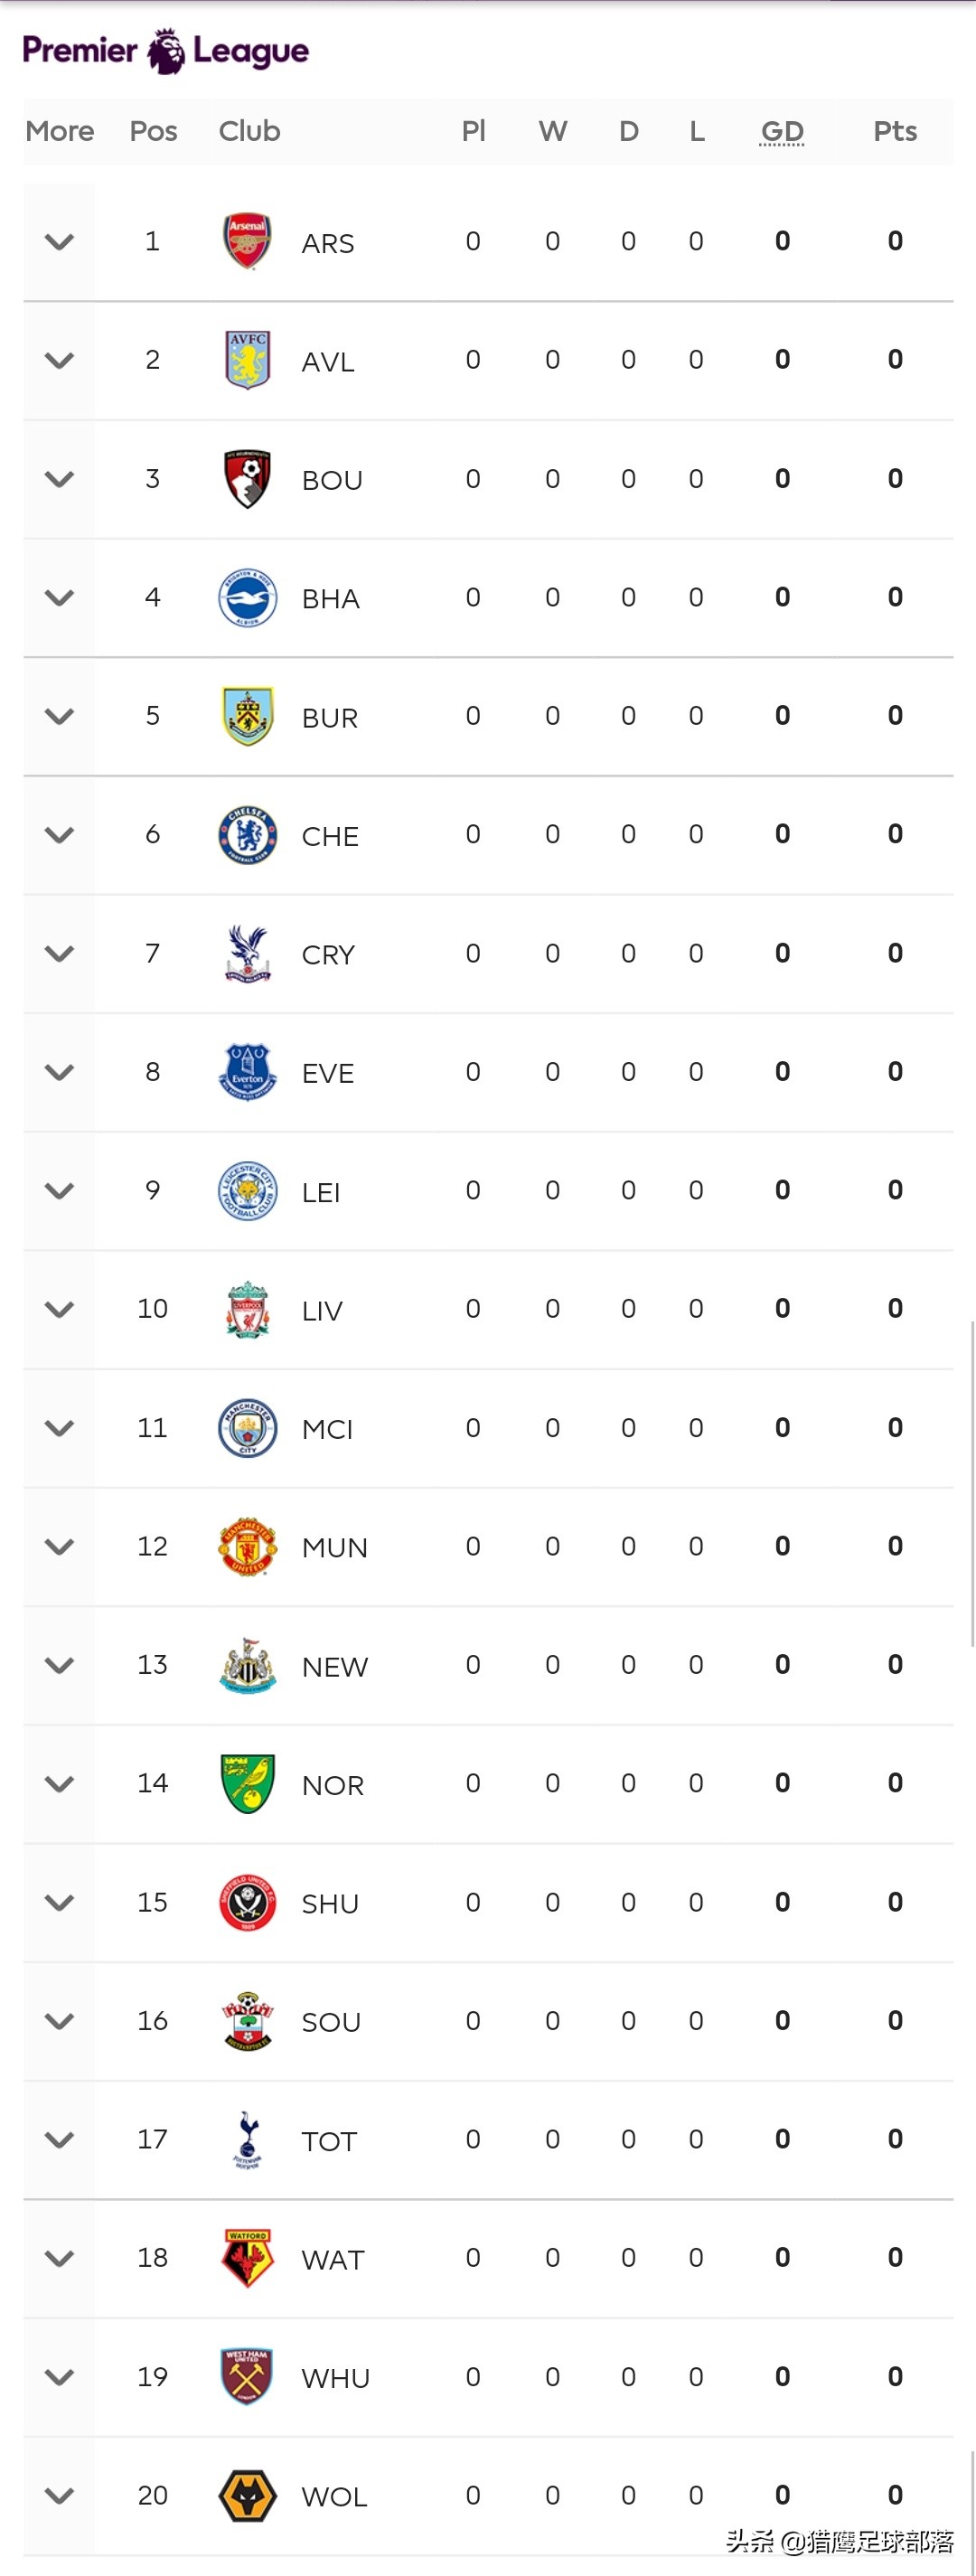Click the Wolves wolf-head badge

(x=247, y=2495)
